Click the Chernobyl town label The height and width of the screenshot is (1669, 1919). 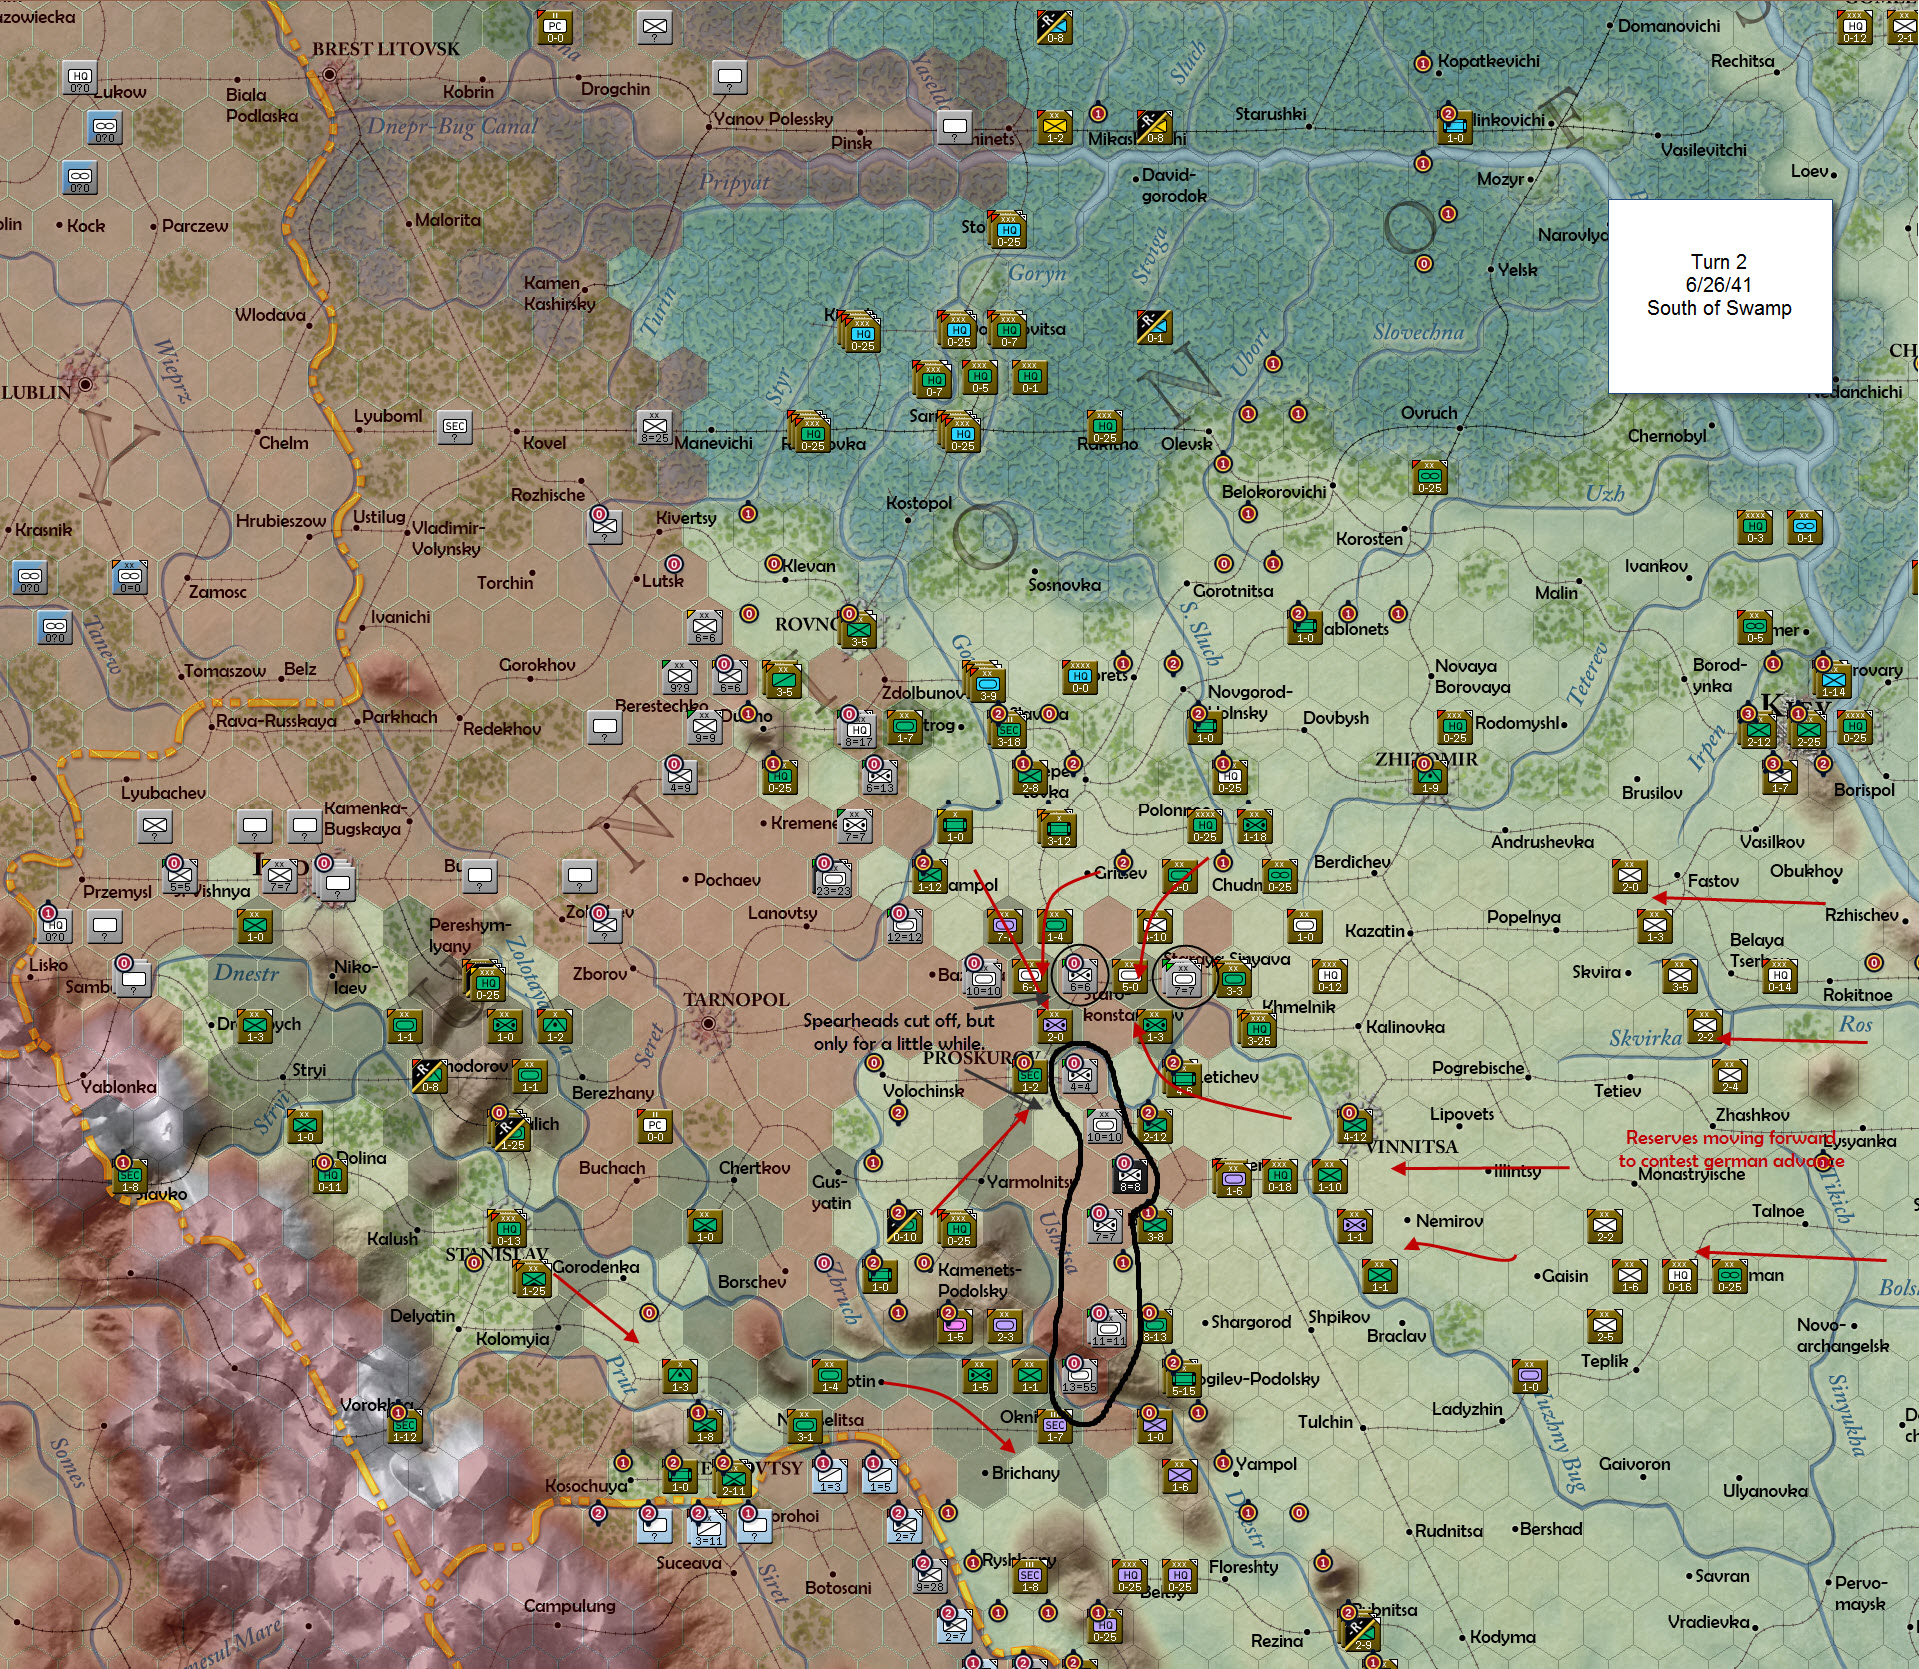[1667, 436]
